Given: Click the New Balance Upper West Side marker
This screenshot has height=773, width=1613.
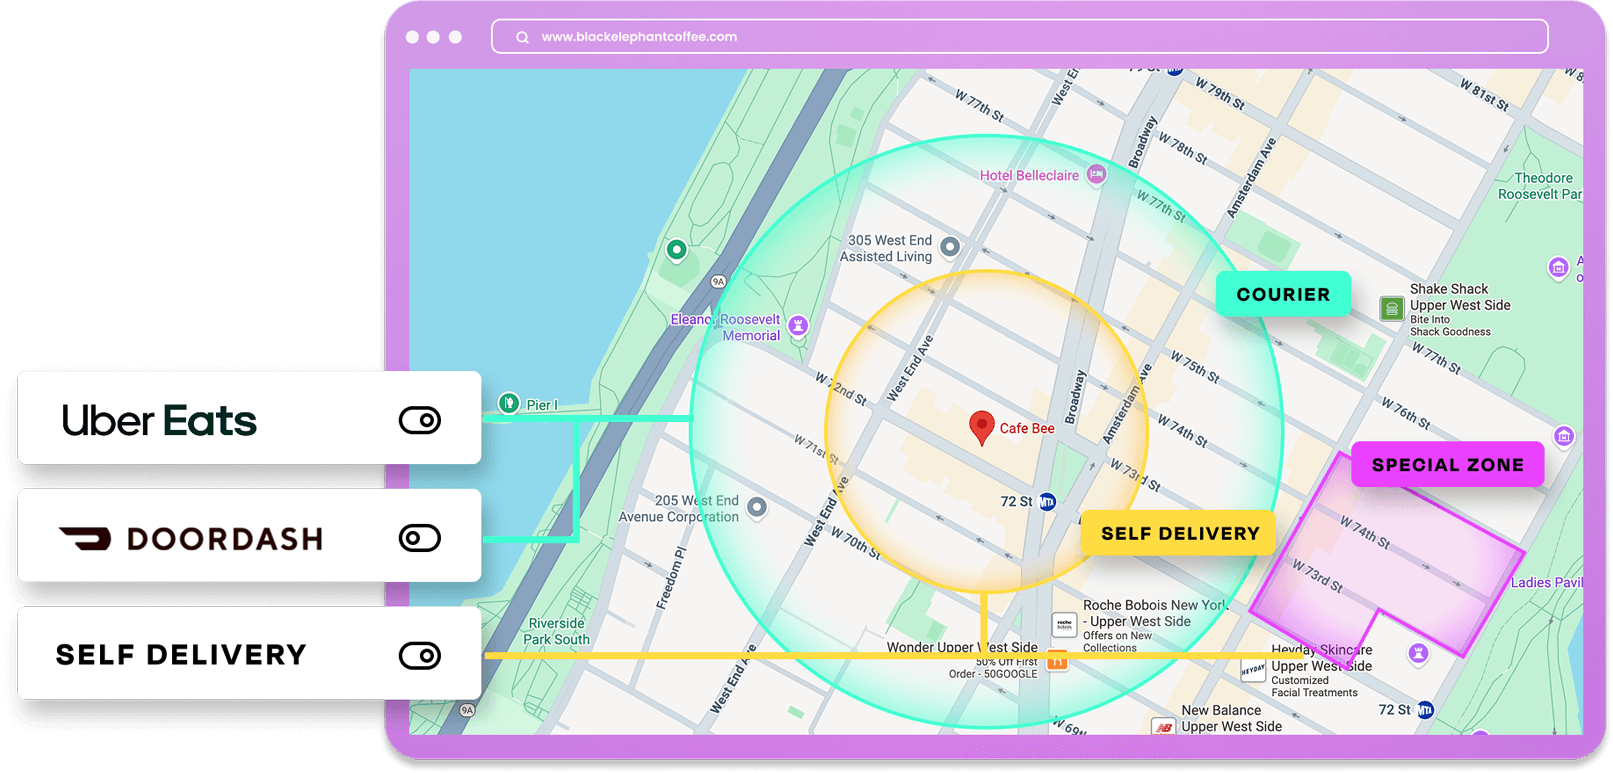Looking at the screenshot, I should tap(1164, 726).
